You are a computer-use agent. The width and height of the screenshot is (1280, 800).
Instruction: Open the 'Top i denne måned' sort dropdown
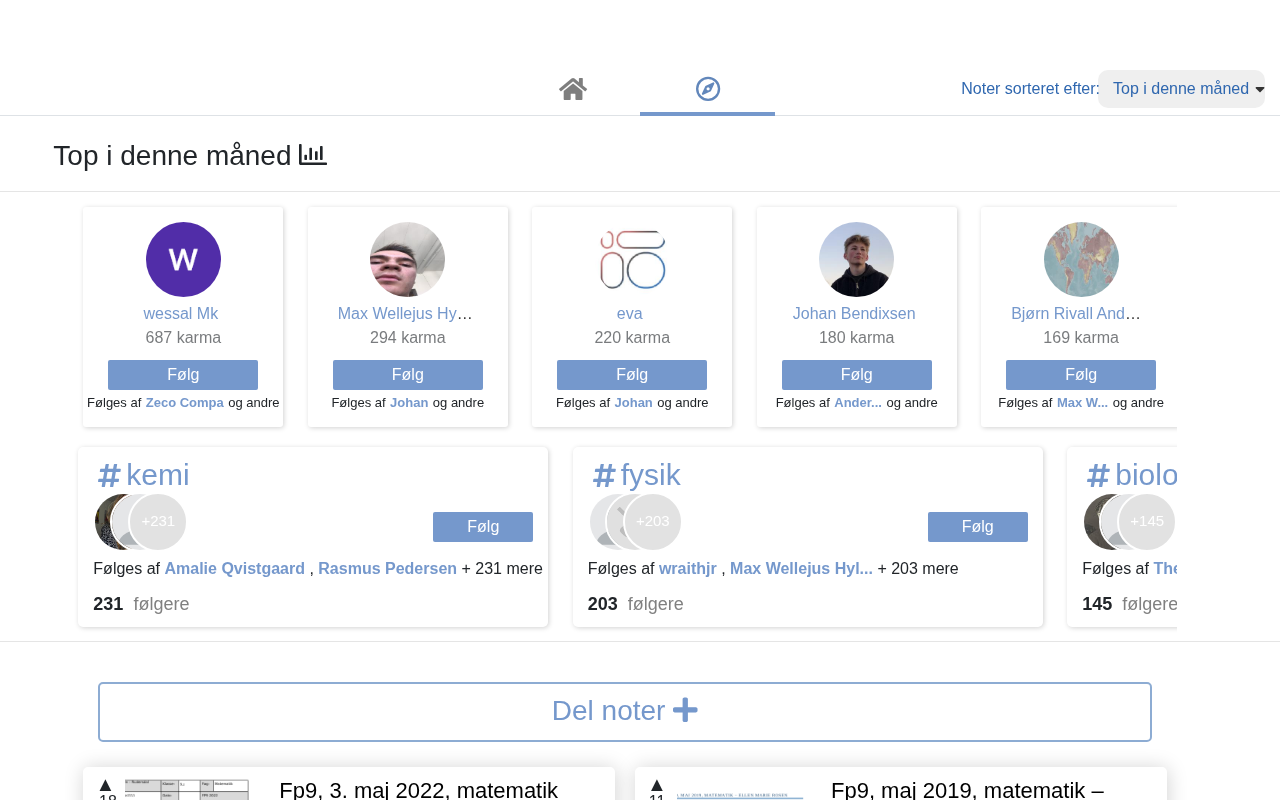[1181, 89]
